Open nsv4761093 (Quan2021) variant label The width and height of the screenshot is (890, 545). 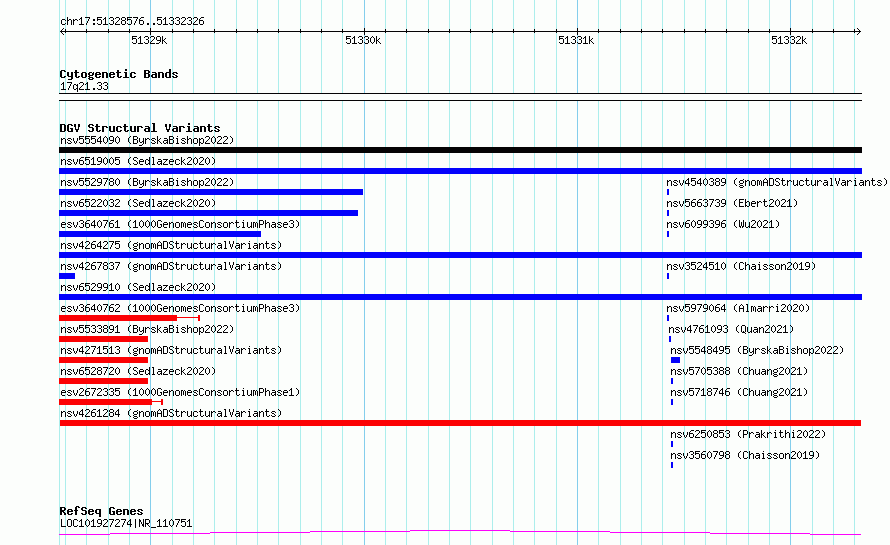coord(731,329)
